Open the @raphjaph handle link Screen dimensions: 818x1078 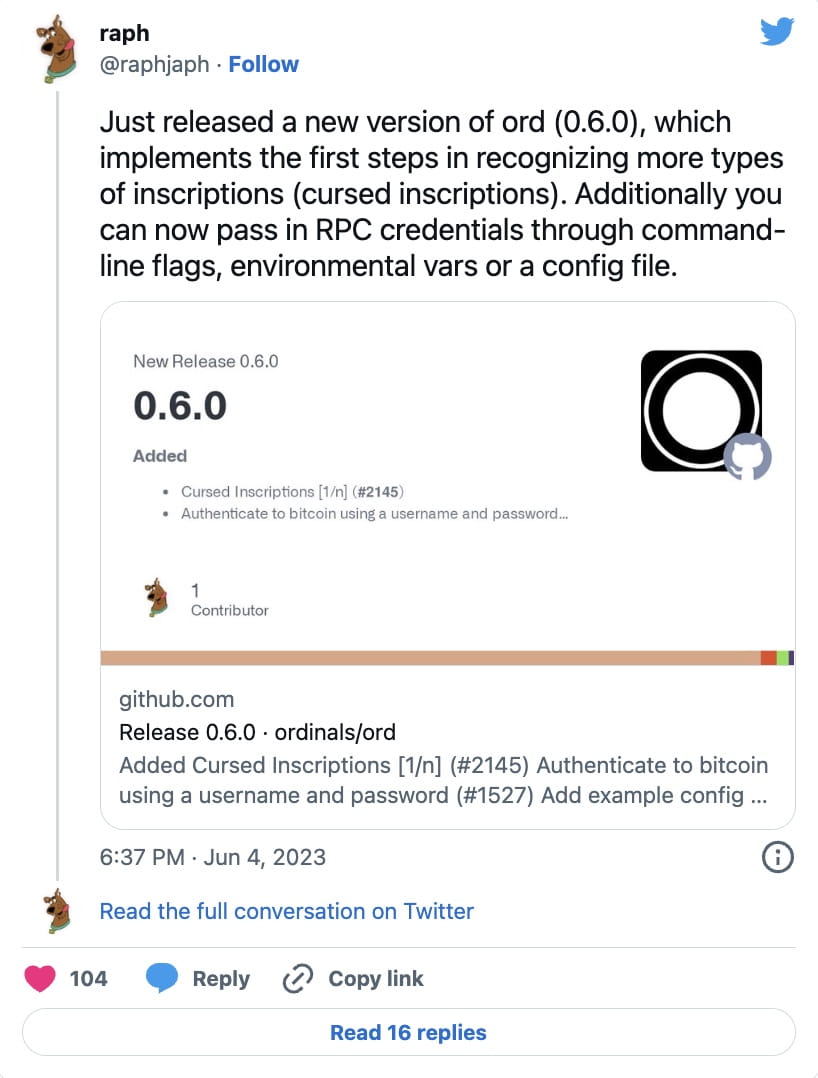click(155, 64)
